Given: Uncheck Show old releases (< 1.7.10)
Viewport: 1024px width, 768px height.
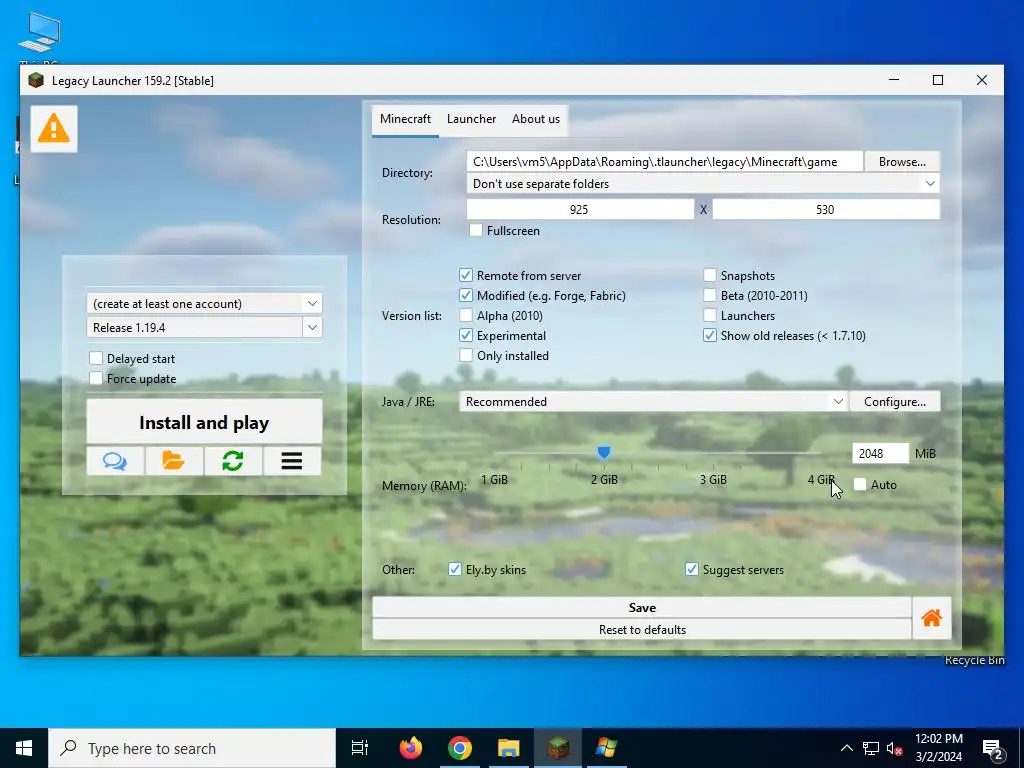Looking at the screenshot, I should point(710,336).
